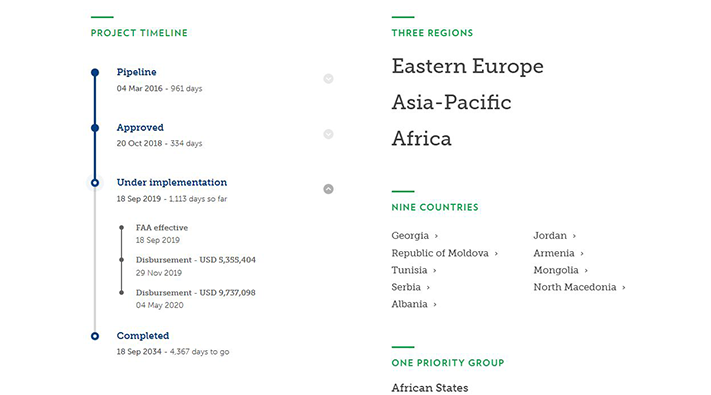Image resolution: width=711 pixels, height=395 pixels.
Task: Select the Completed timeline marker circle
Action: 95,336
